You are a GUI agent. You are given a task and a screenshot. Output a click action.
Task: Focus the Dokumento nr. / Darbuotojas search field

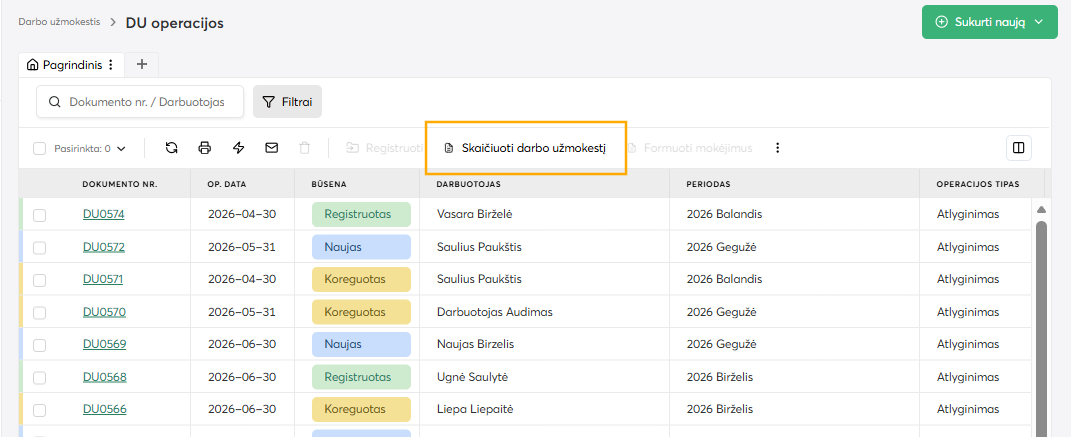(x=140, y=102)
